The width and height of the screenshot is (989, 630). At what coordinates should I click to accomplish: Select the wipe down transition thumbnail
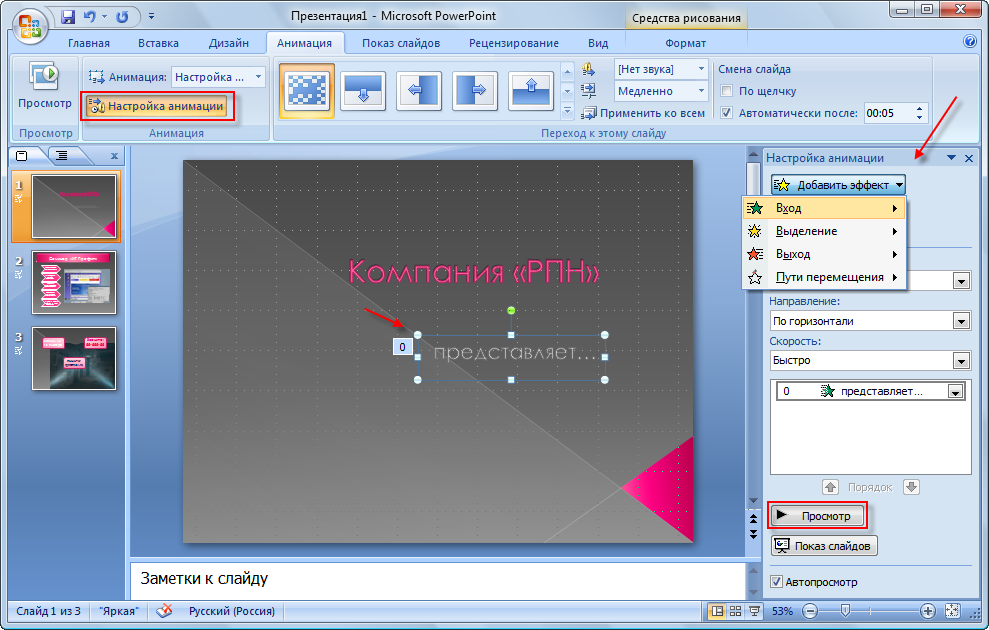pyautogui.click(x=363, y=91)
